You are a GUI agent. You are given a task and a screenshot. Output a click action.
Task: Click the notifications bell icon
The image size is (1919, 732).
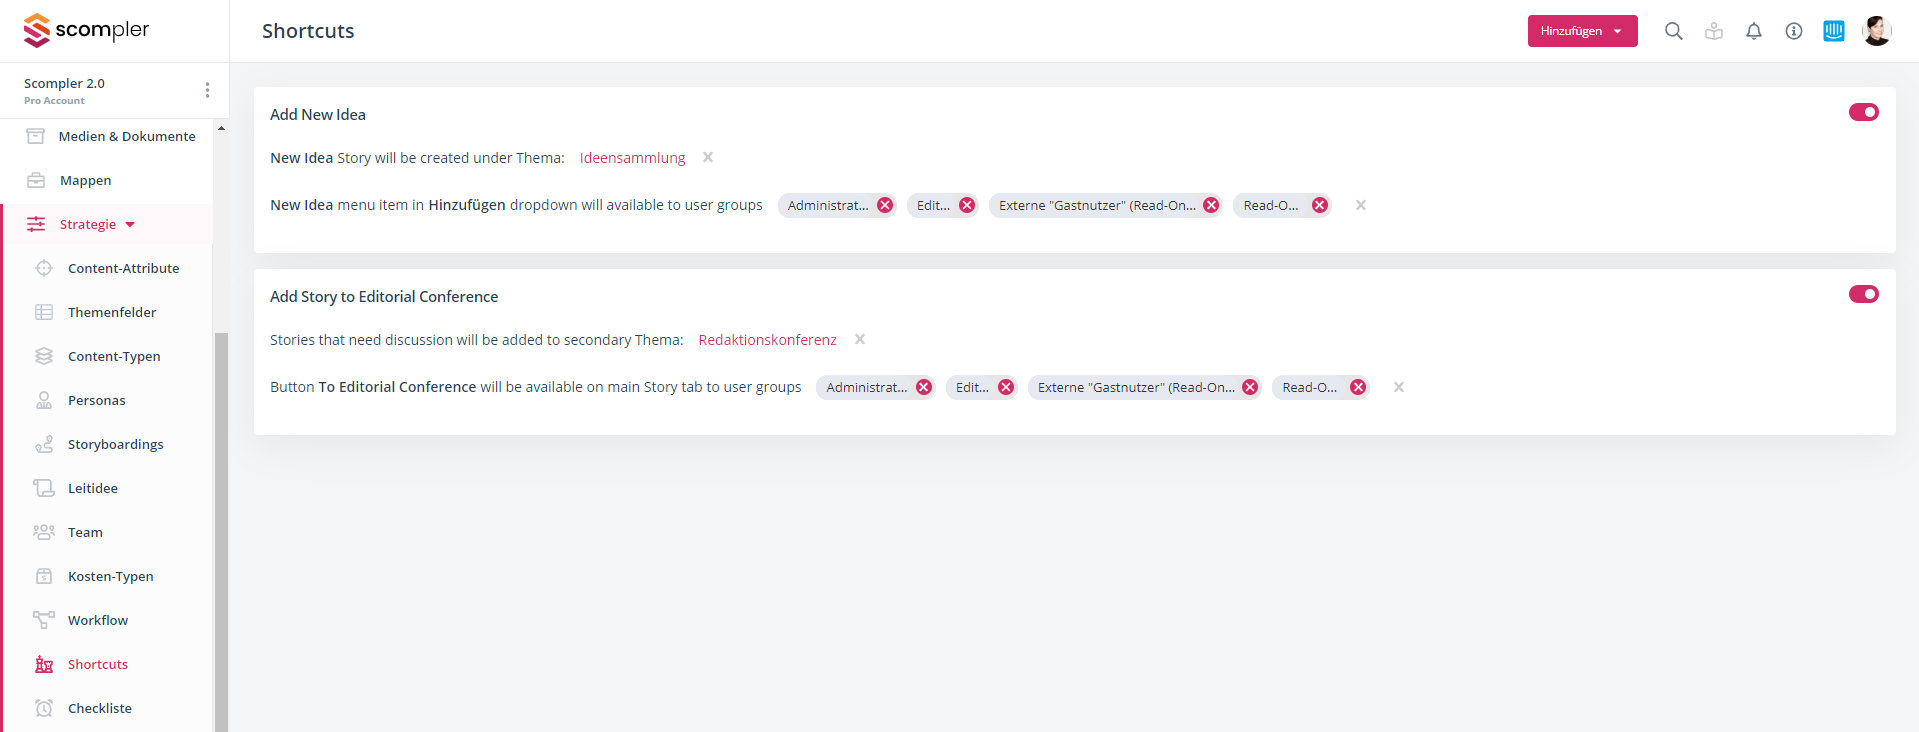(x=1753, y=31)
